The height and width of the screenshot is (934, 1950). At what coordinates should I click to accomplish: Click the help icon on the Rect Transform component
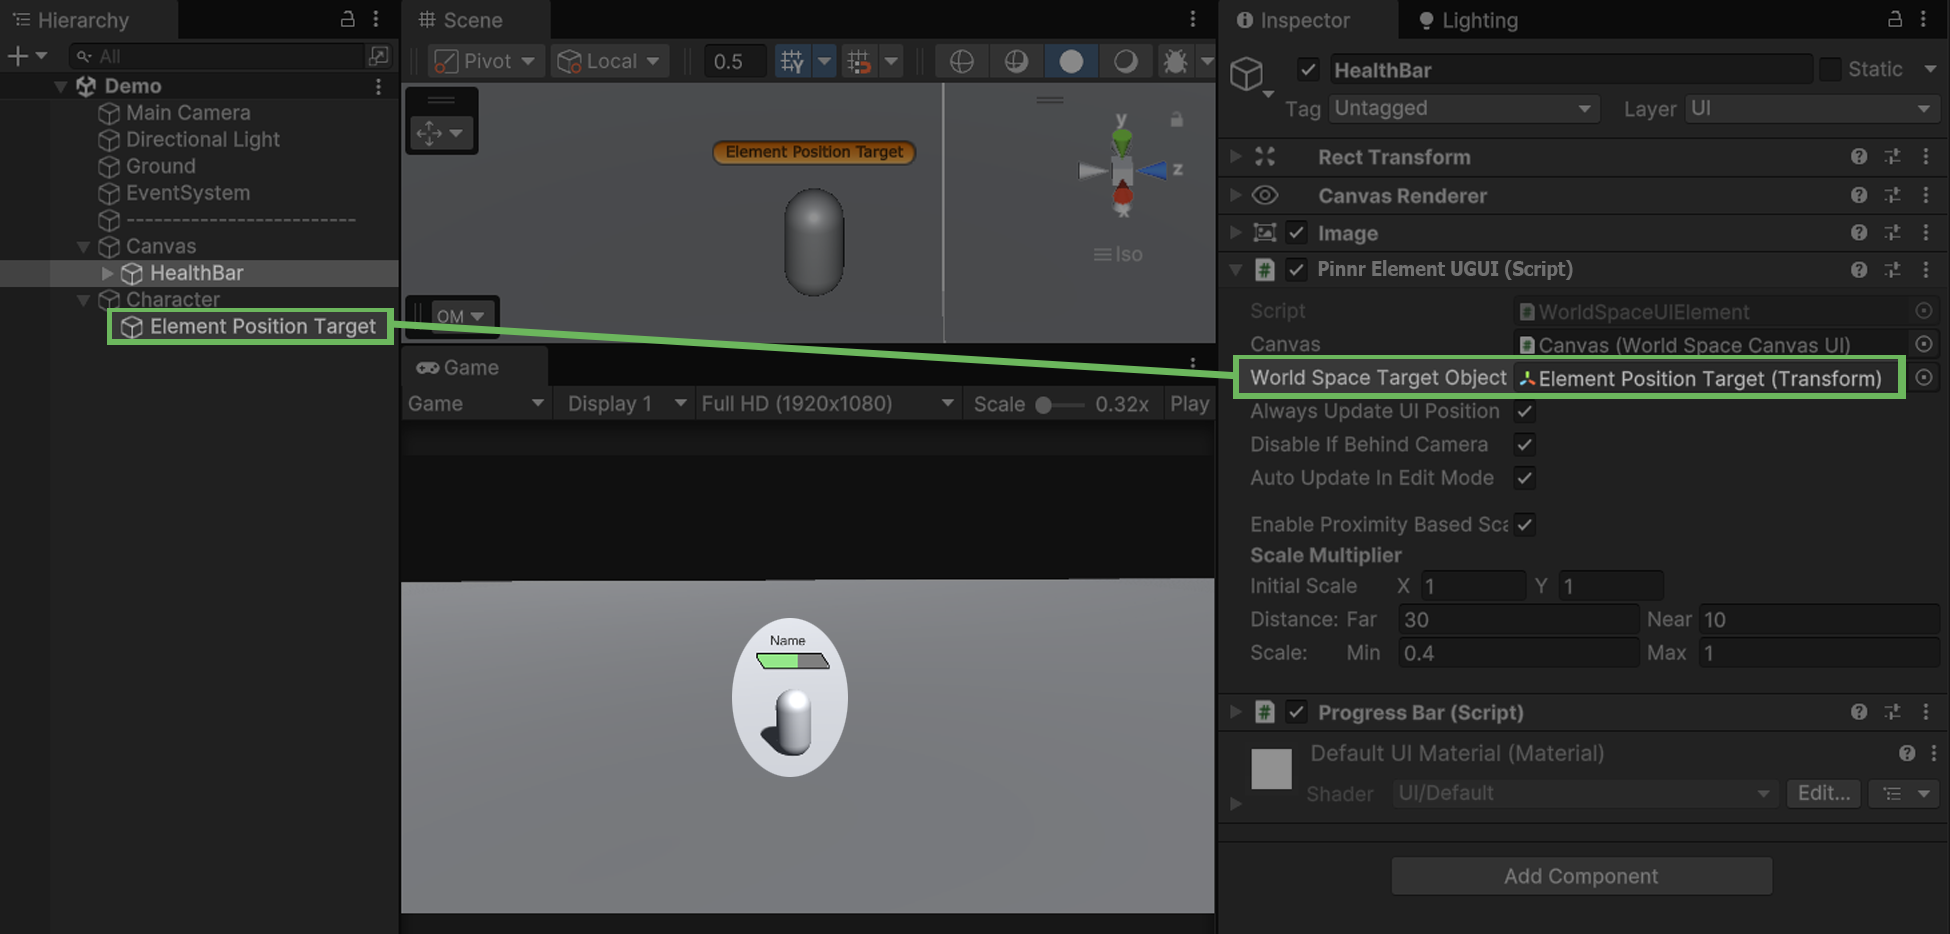[x=1859, y=157]
